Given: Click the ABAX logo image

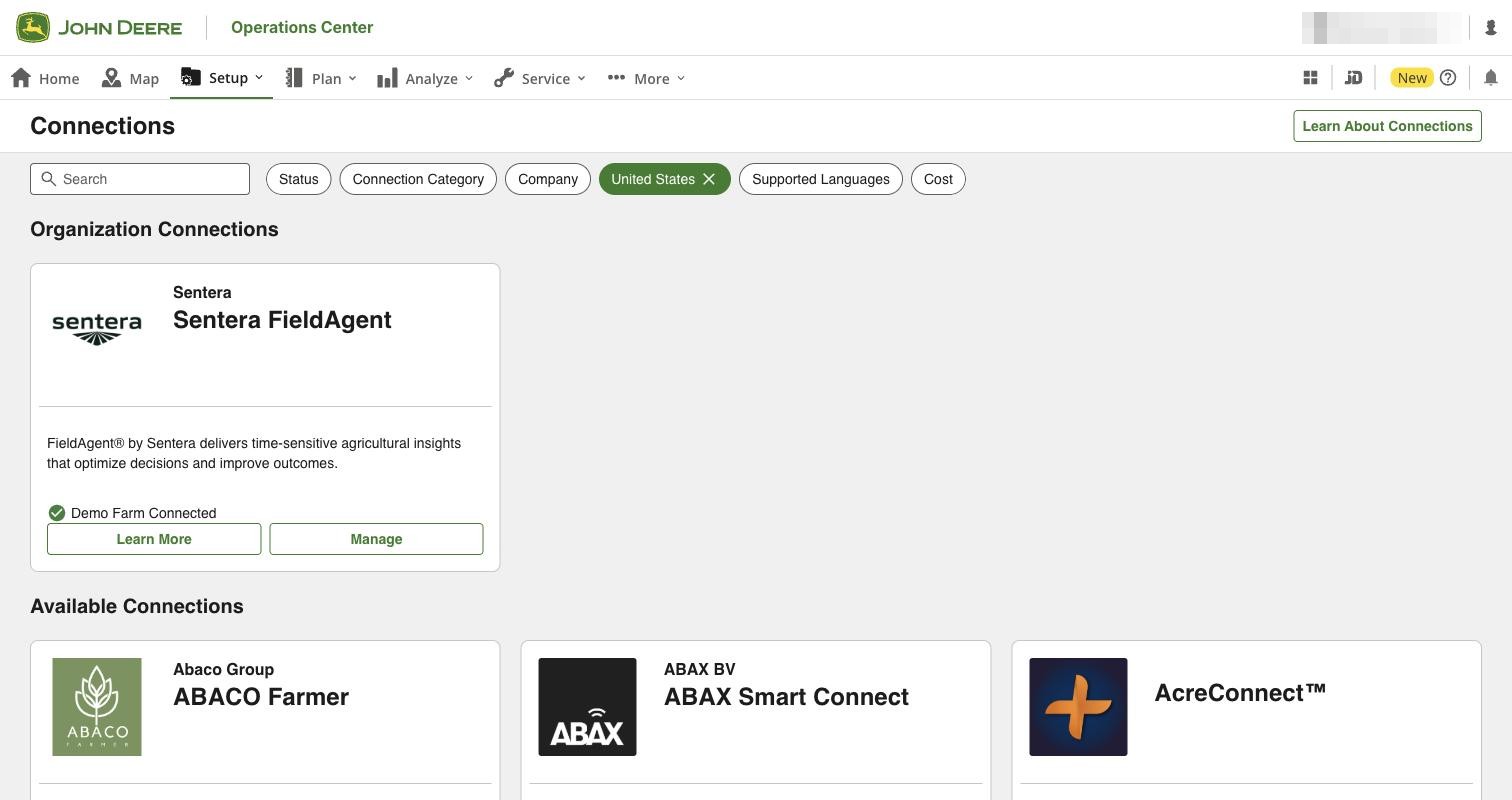Looking at the screenshot, I should coord(587,707).
